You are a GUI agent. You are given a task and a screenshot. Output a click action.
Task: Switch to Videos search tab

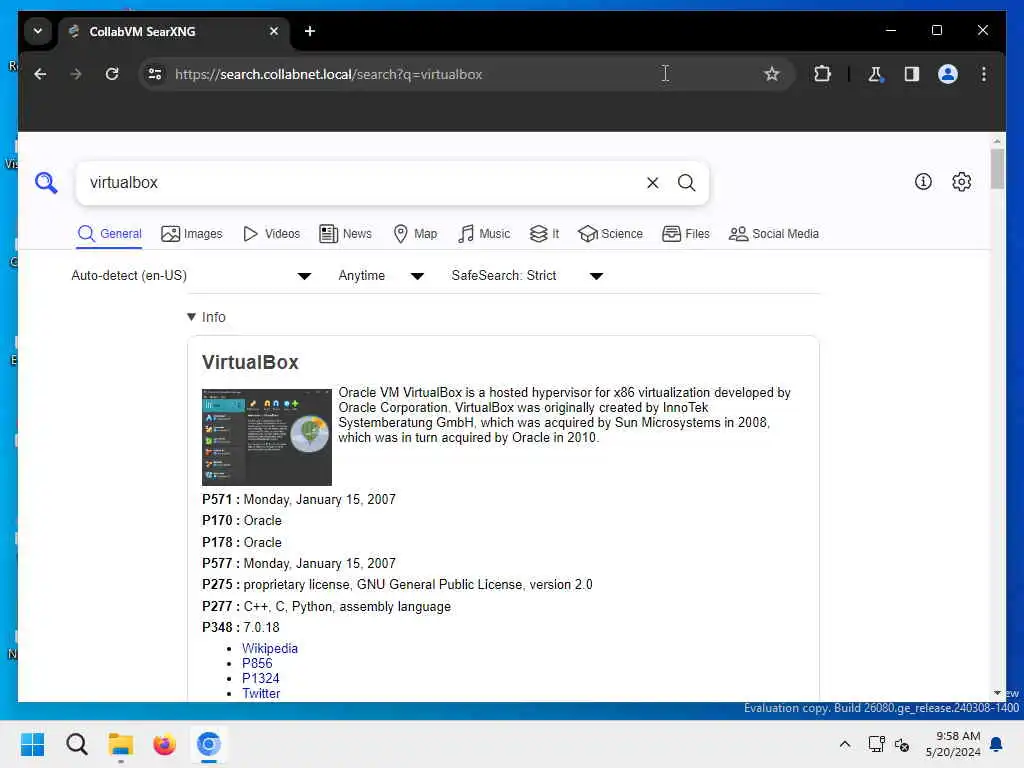271,234
